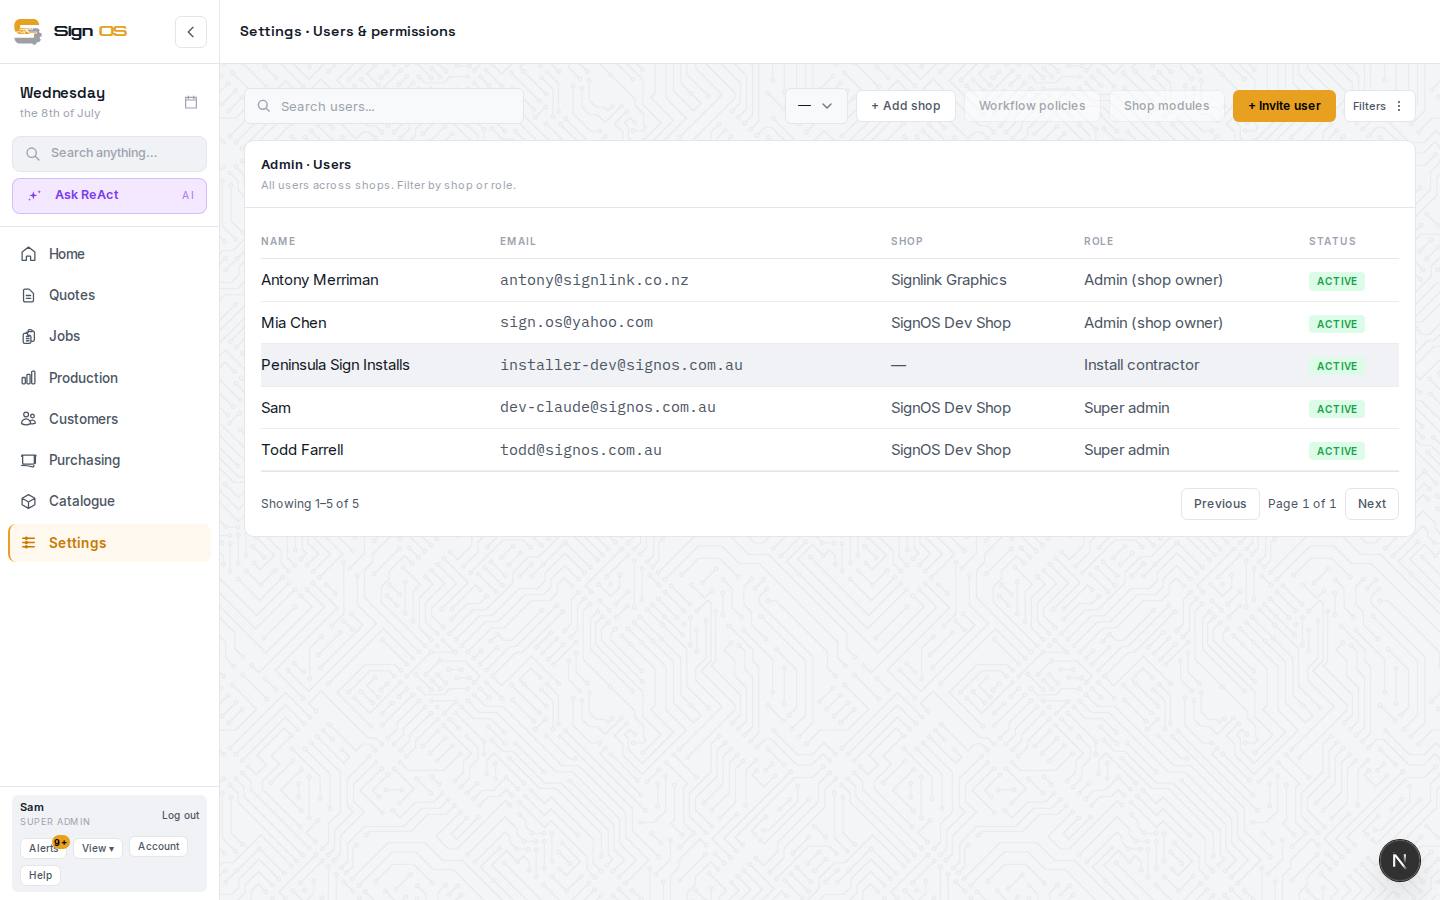This screenshot has height=900, width=1440.
Task: Select user Mia Chen
Action: (x=294, y=323)
